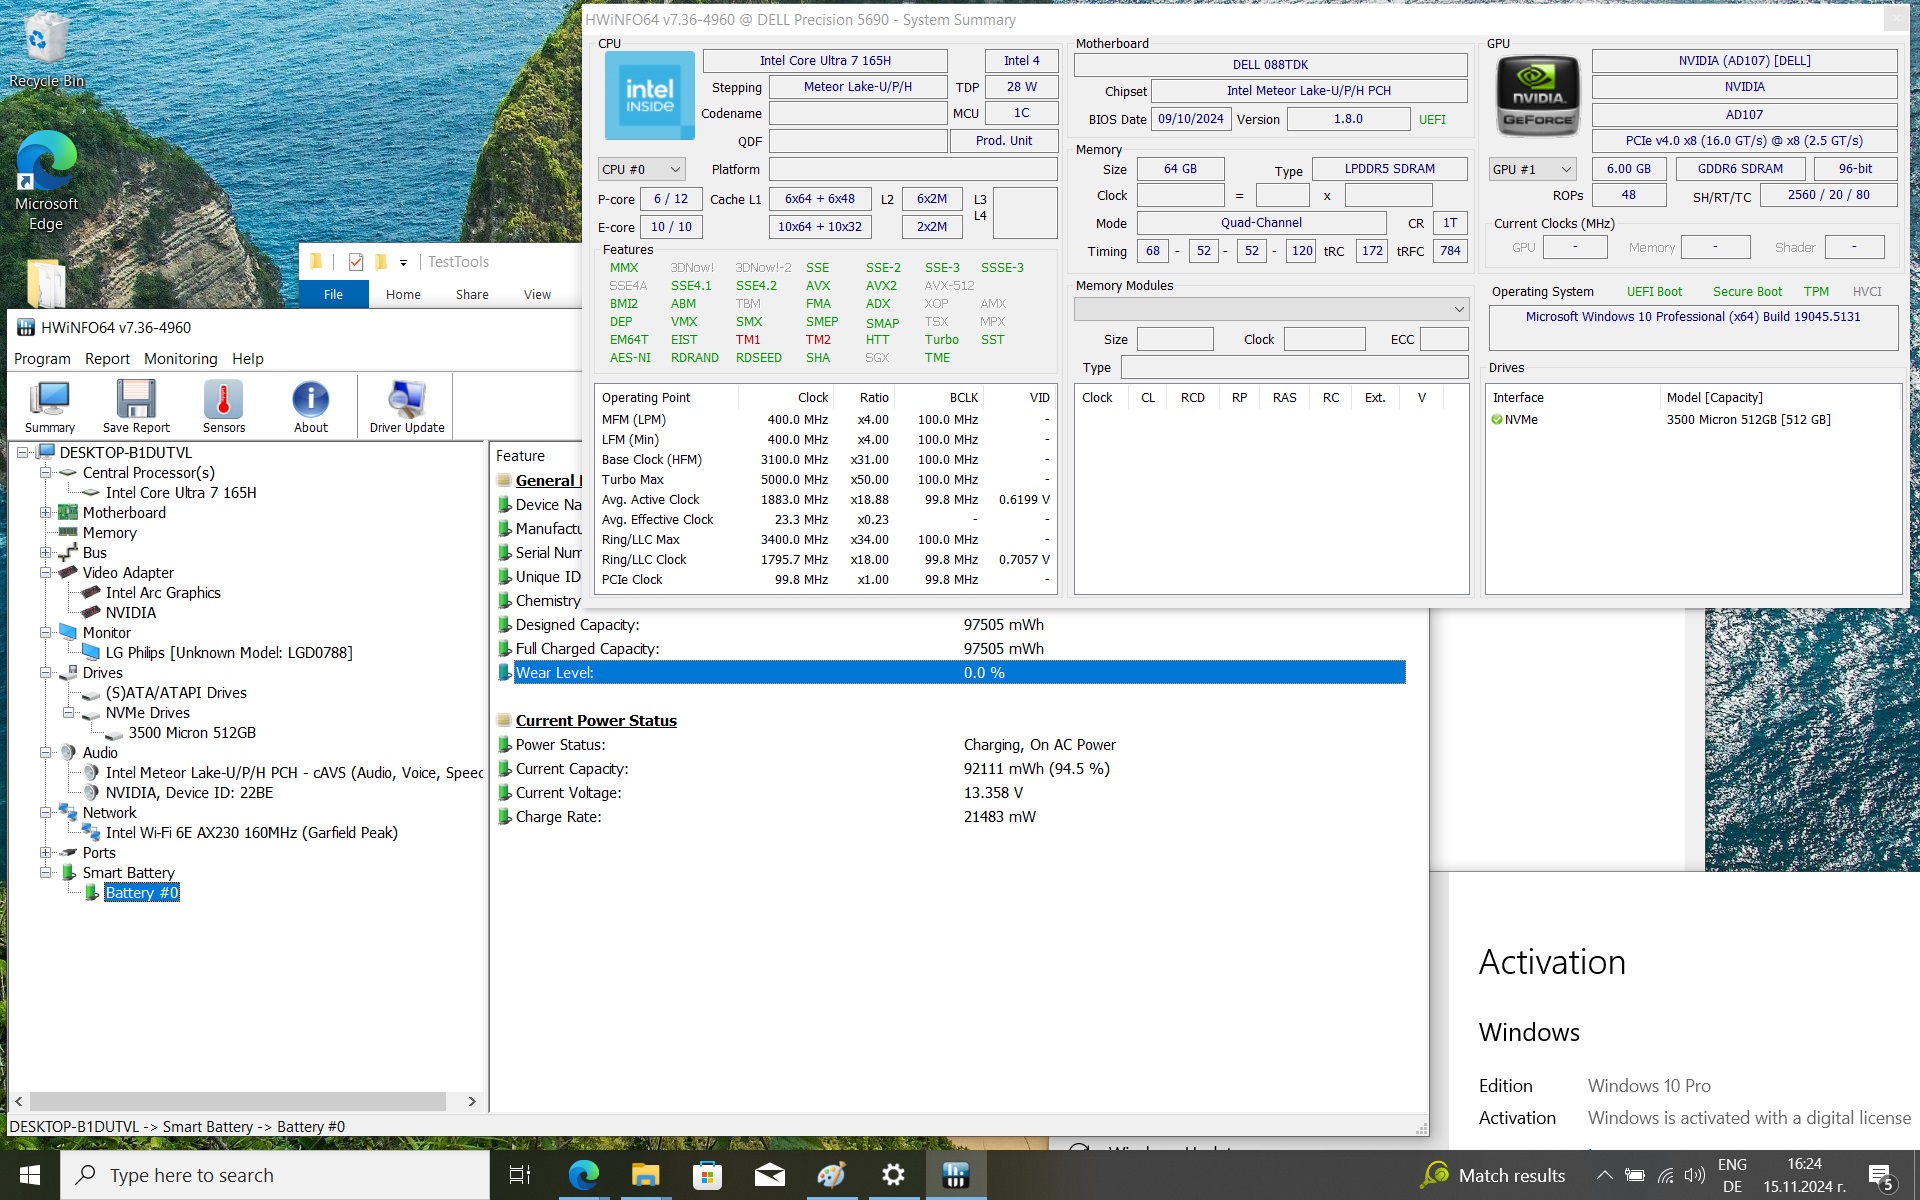Click Current Power Status heading
The image size is (1920, 1200).
point(596,721)
